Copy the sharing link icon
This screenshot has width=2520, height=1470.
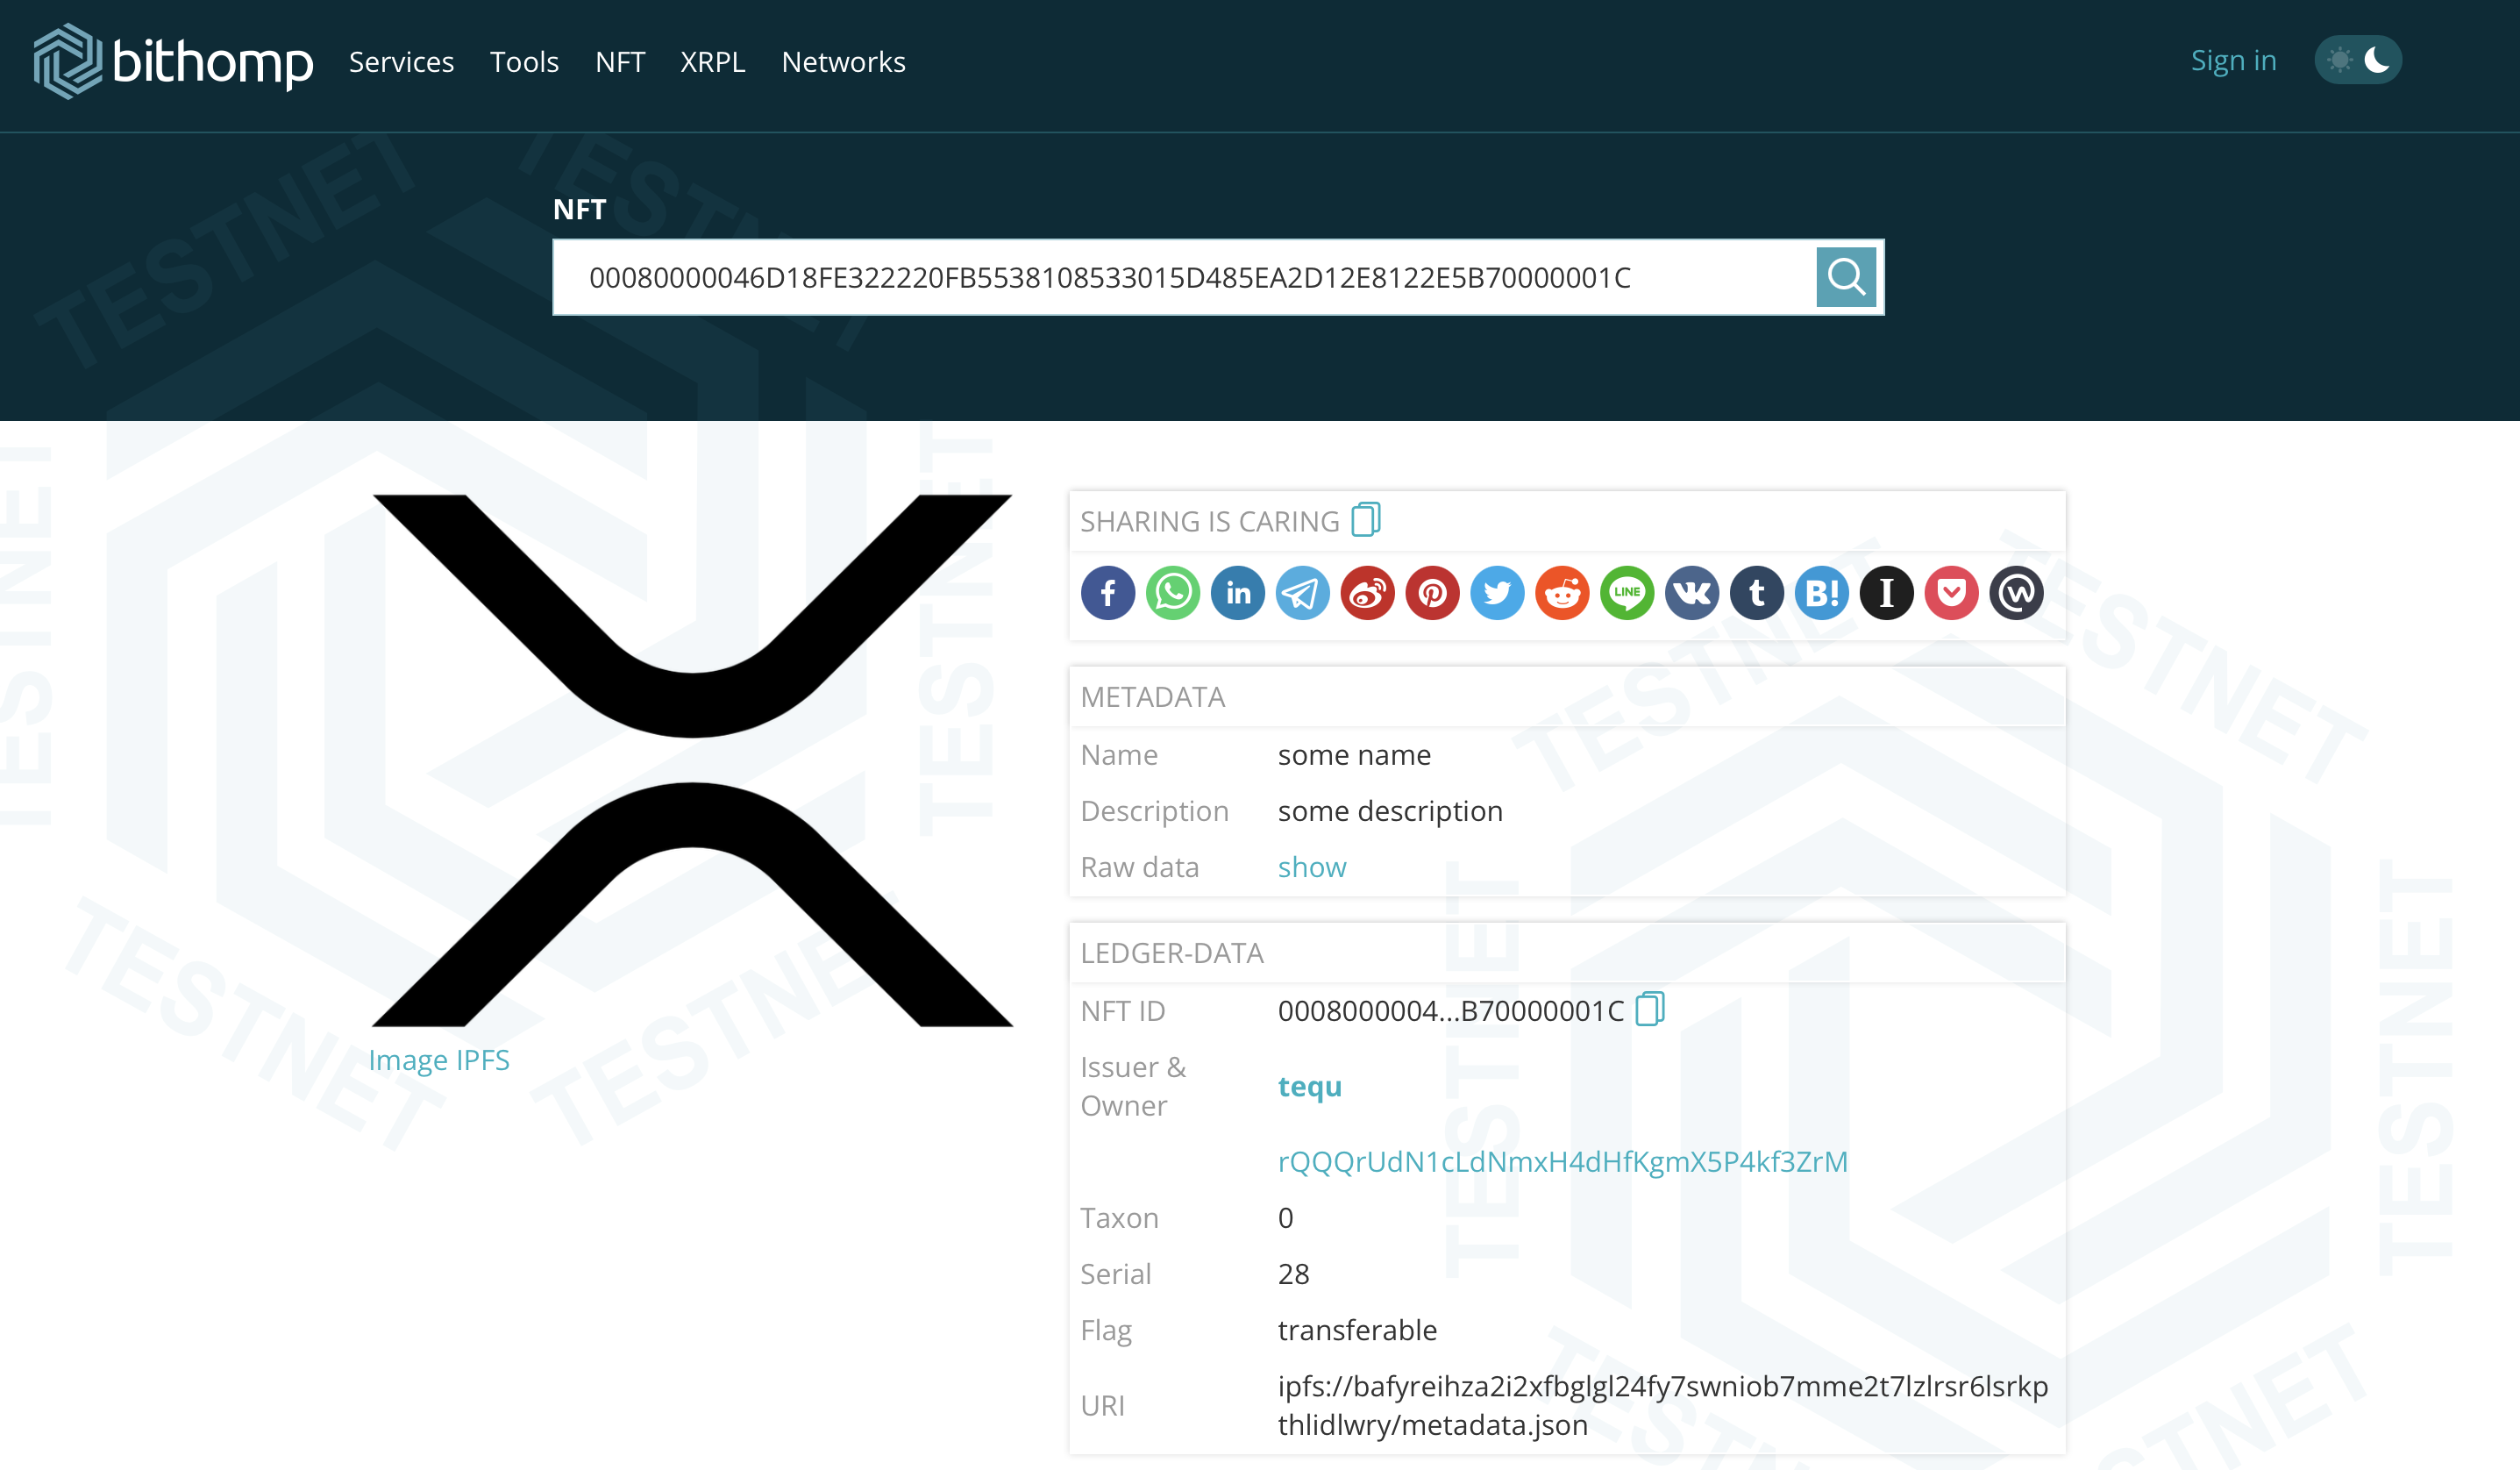point(1366,520)
